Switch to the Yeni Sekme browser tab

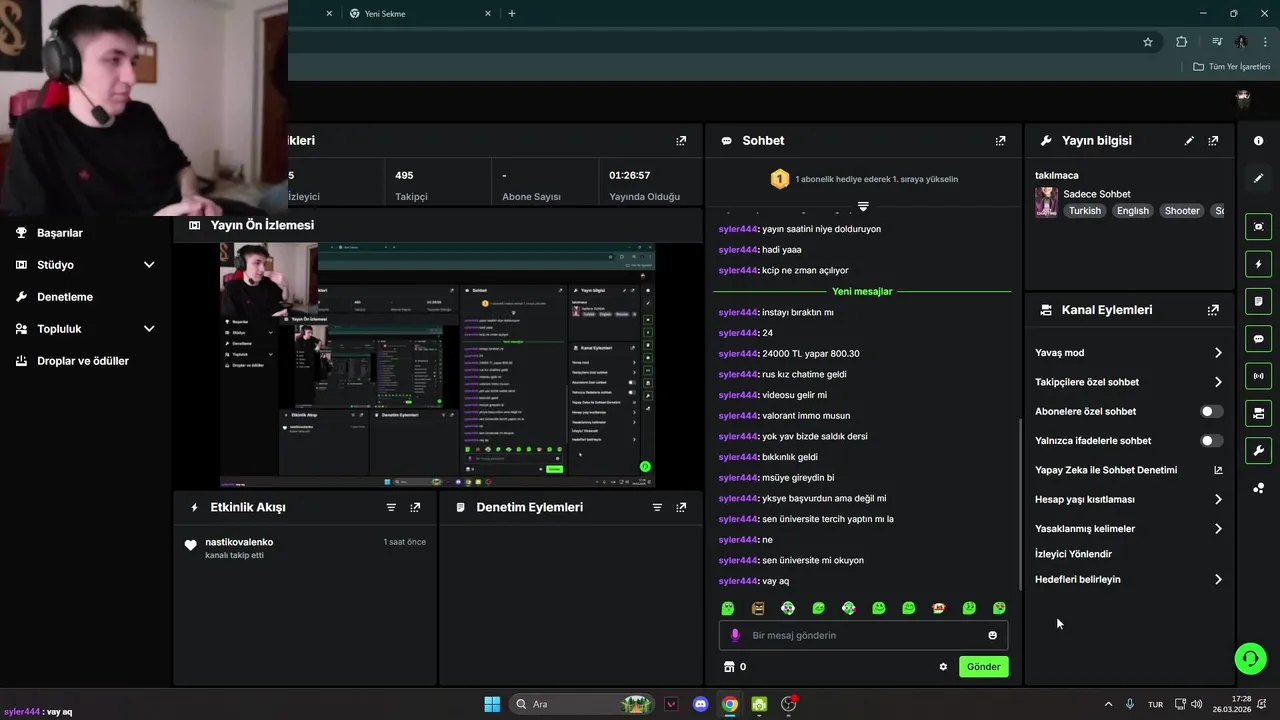click(420, 14)
